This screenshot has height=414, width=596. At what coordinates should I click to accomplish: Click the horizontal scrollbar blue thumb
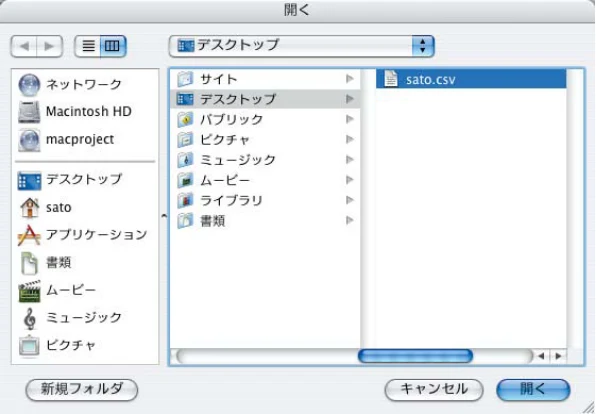(x=415, y=356)
